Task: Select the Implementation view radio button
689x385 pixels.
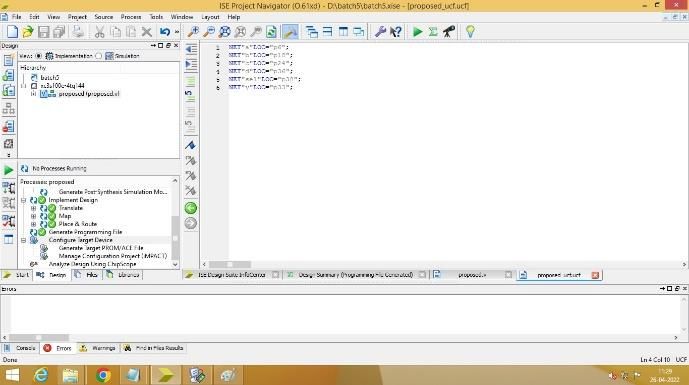Action: click(38, 56)
